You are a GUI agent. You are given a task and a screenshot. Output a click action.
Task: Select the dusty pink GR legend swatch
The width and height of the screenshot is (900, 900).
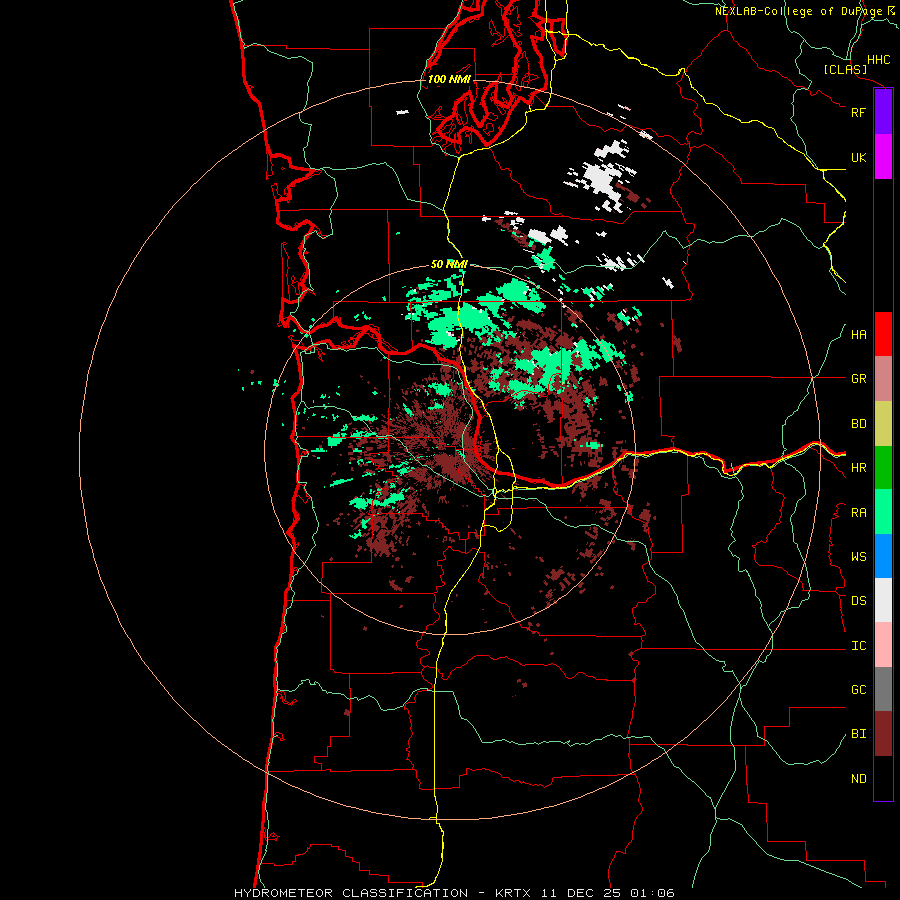tap(883, 379)
